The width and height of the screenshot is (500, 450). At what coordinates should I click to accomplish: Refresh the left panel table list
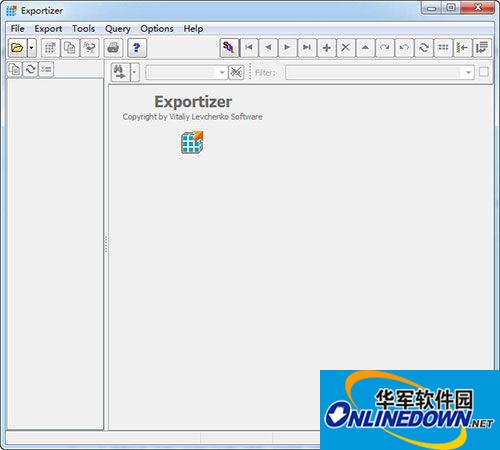30,69
